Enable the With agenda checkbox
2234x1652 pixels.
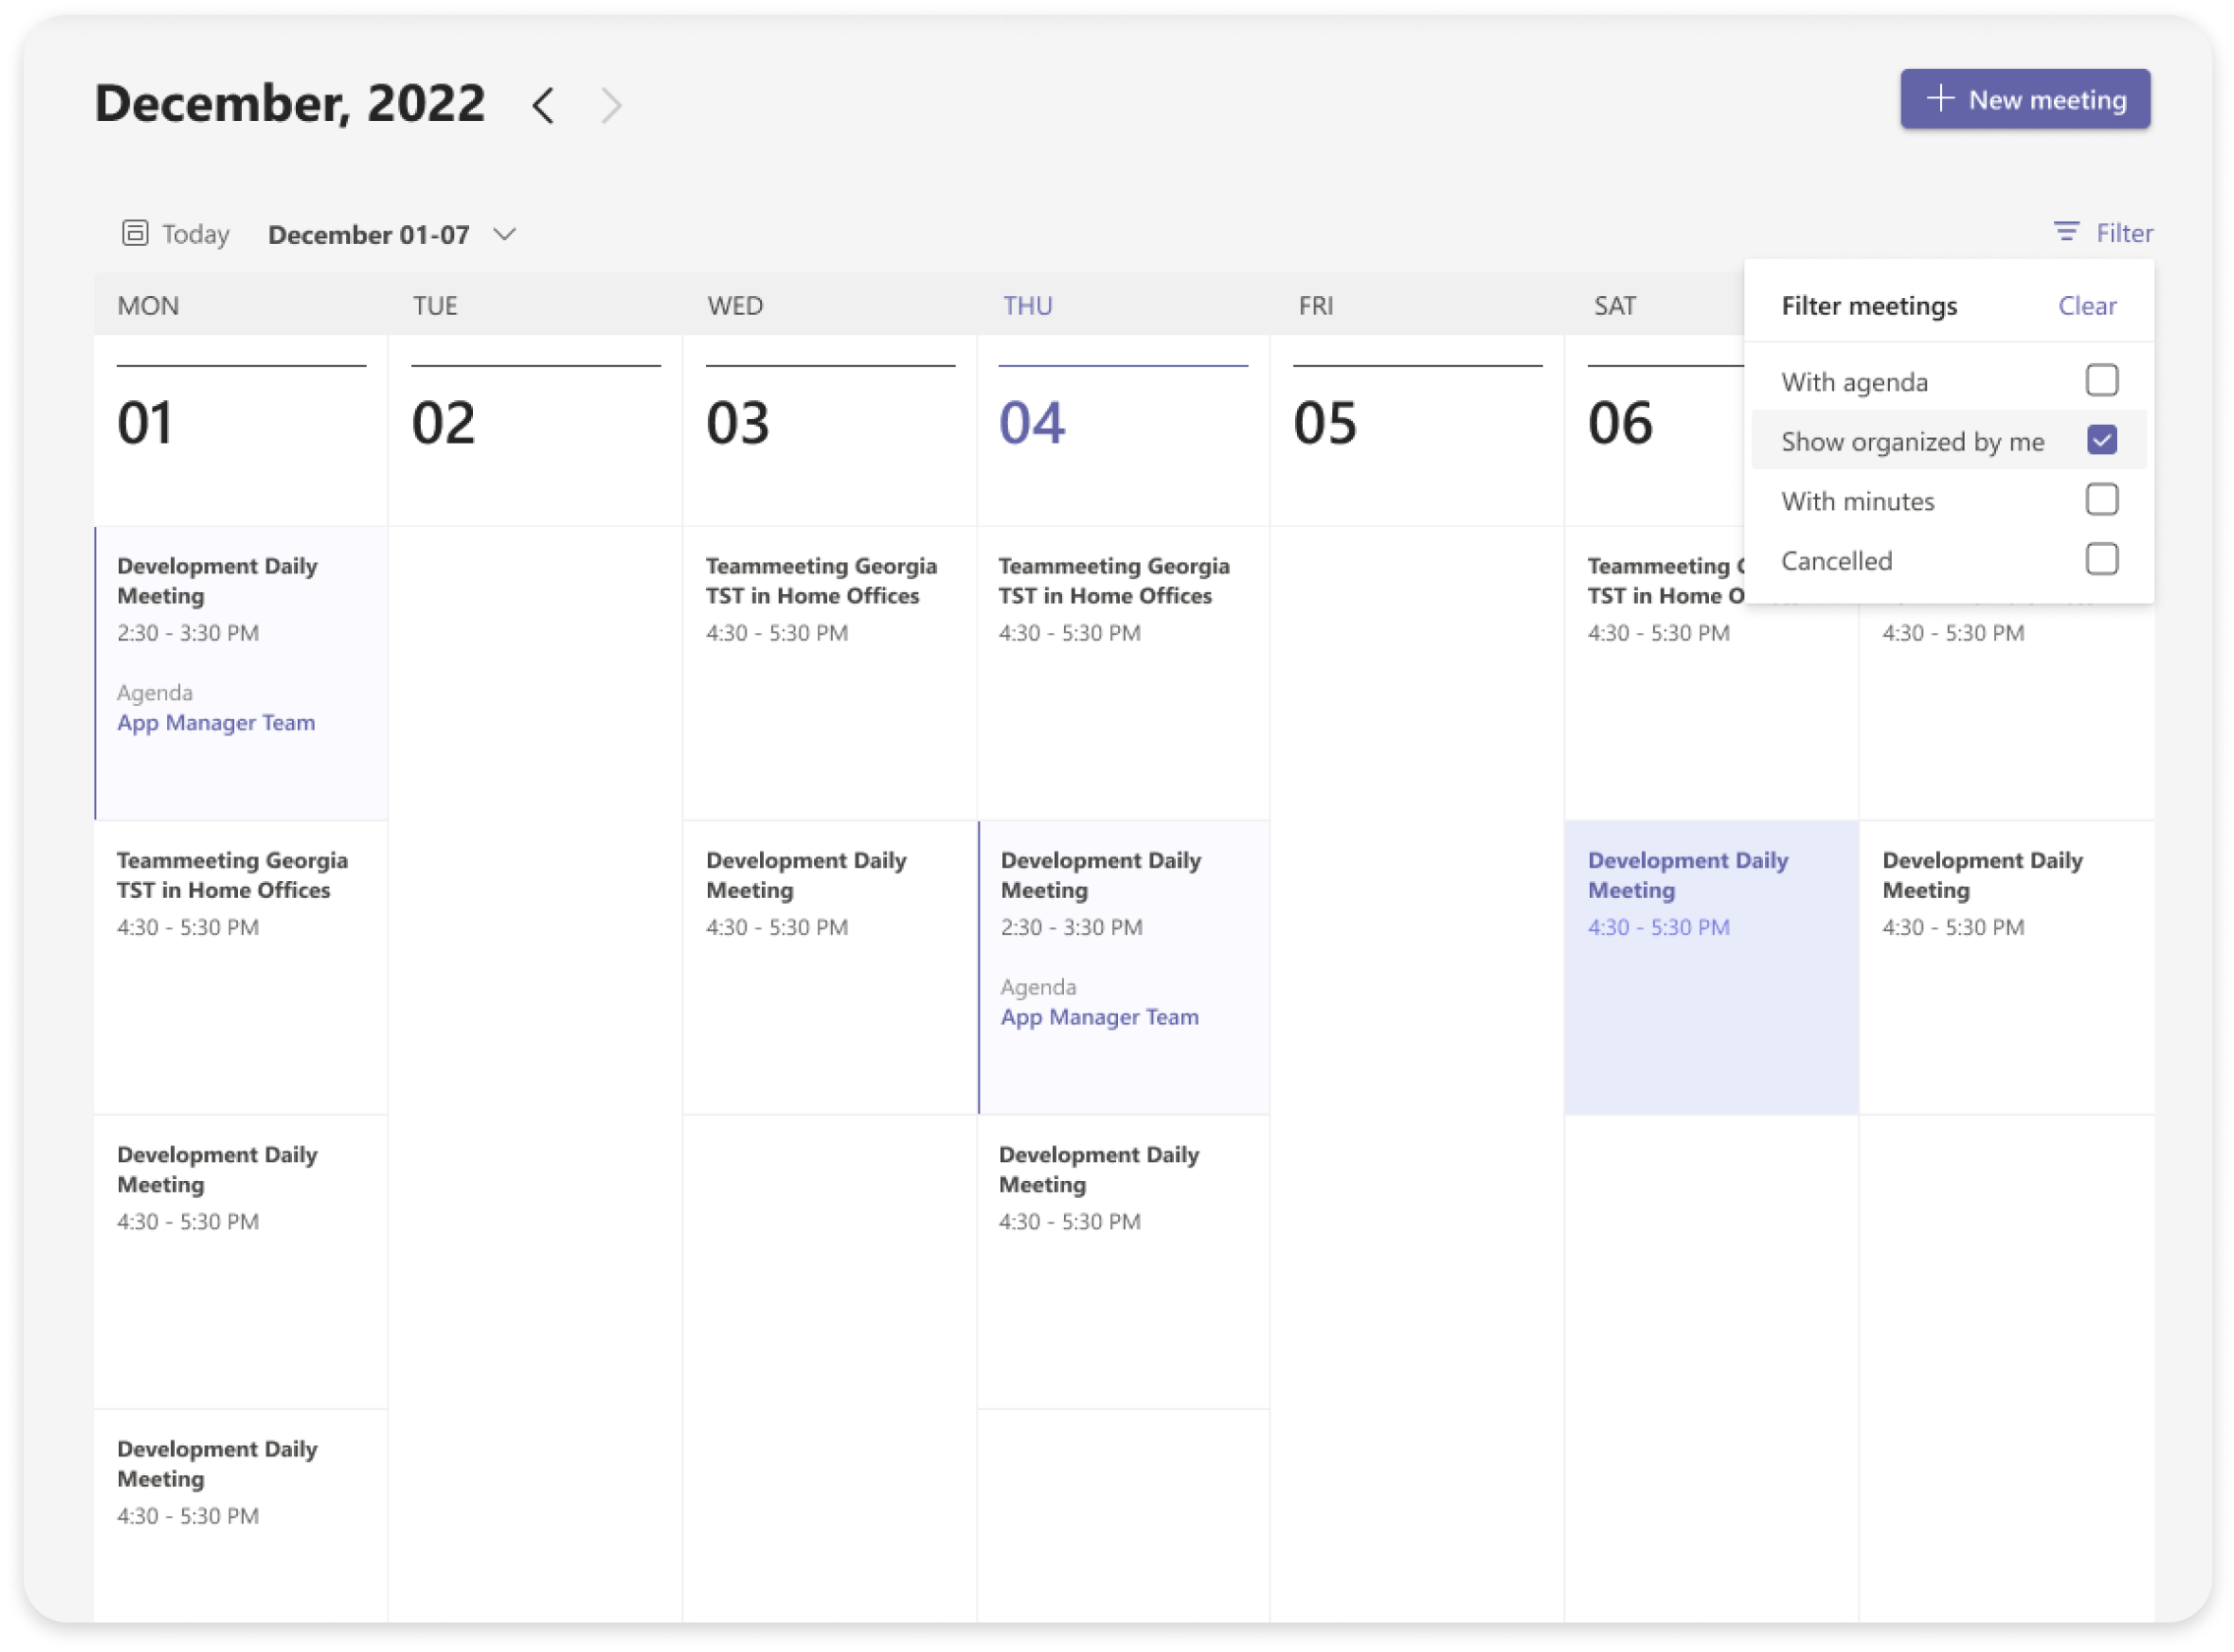[2101, 380]
